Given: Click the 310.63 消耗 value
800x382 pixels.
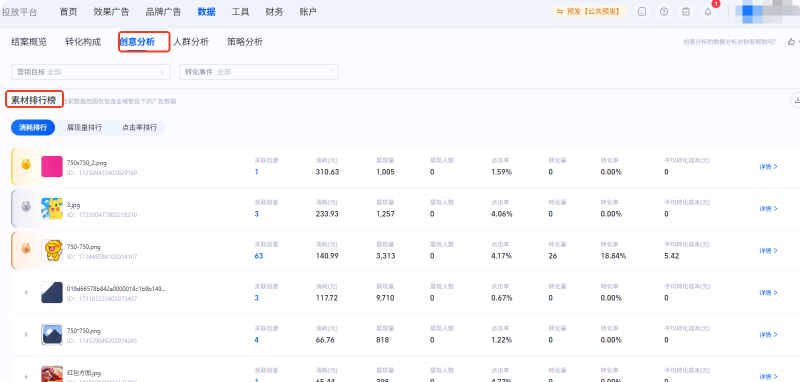Looking at the screenshot, I should coord(328,172).
